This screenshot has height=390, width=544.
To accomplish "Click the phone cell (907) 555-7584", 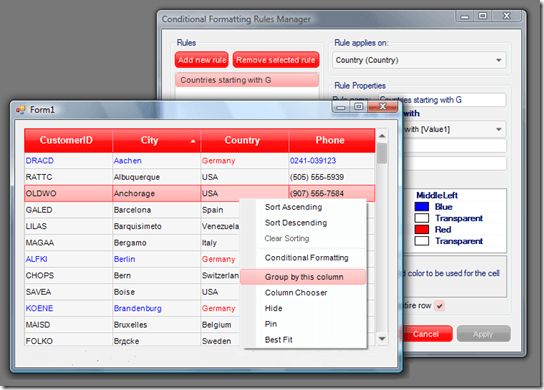I will pos(332,193).
